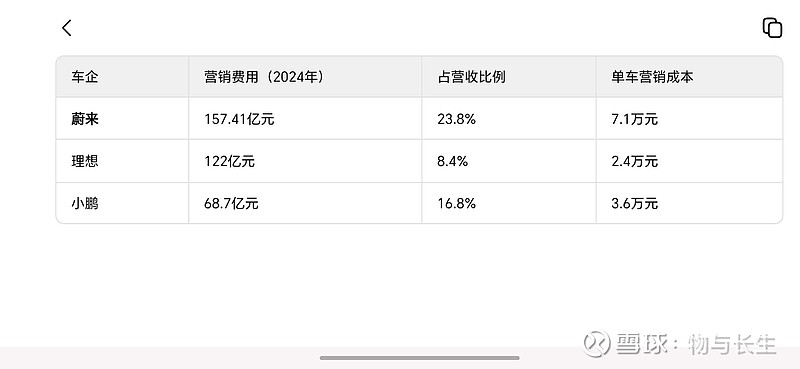Image resolution: width=800 pixels, height=369 pixels.
Task: Select the 车企 column header
Action: click(x=85, y=77)
